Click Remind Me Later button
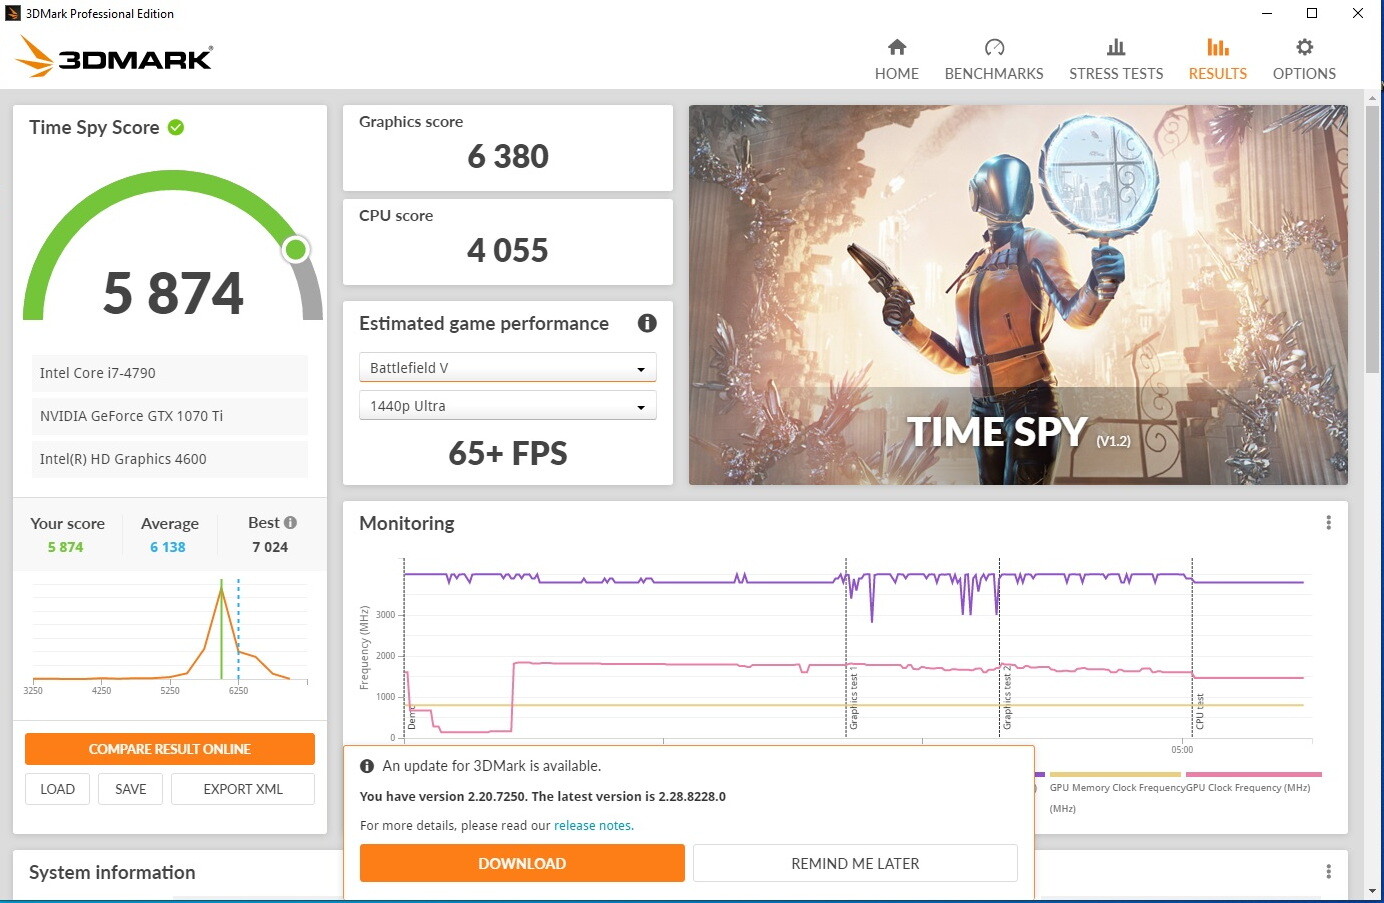Viewport: 1384px width, 903px height. click(854, 863)
